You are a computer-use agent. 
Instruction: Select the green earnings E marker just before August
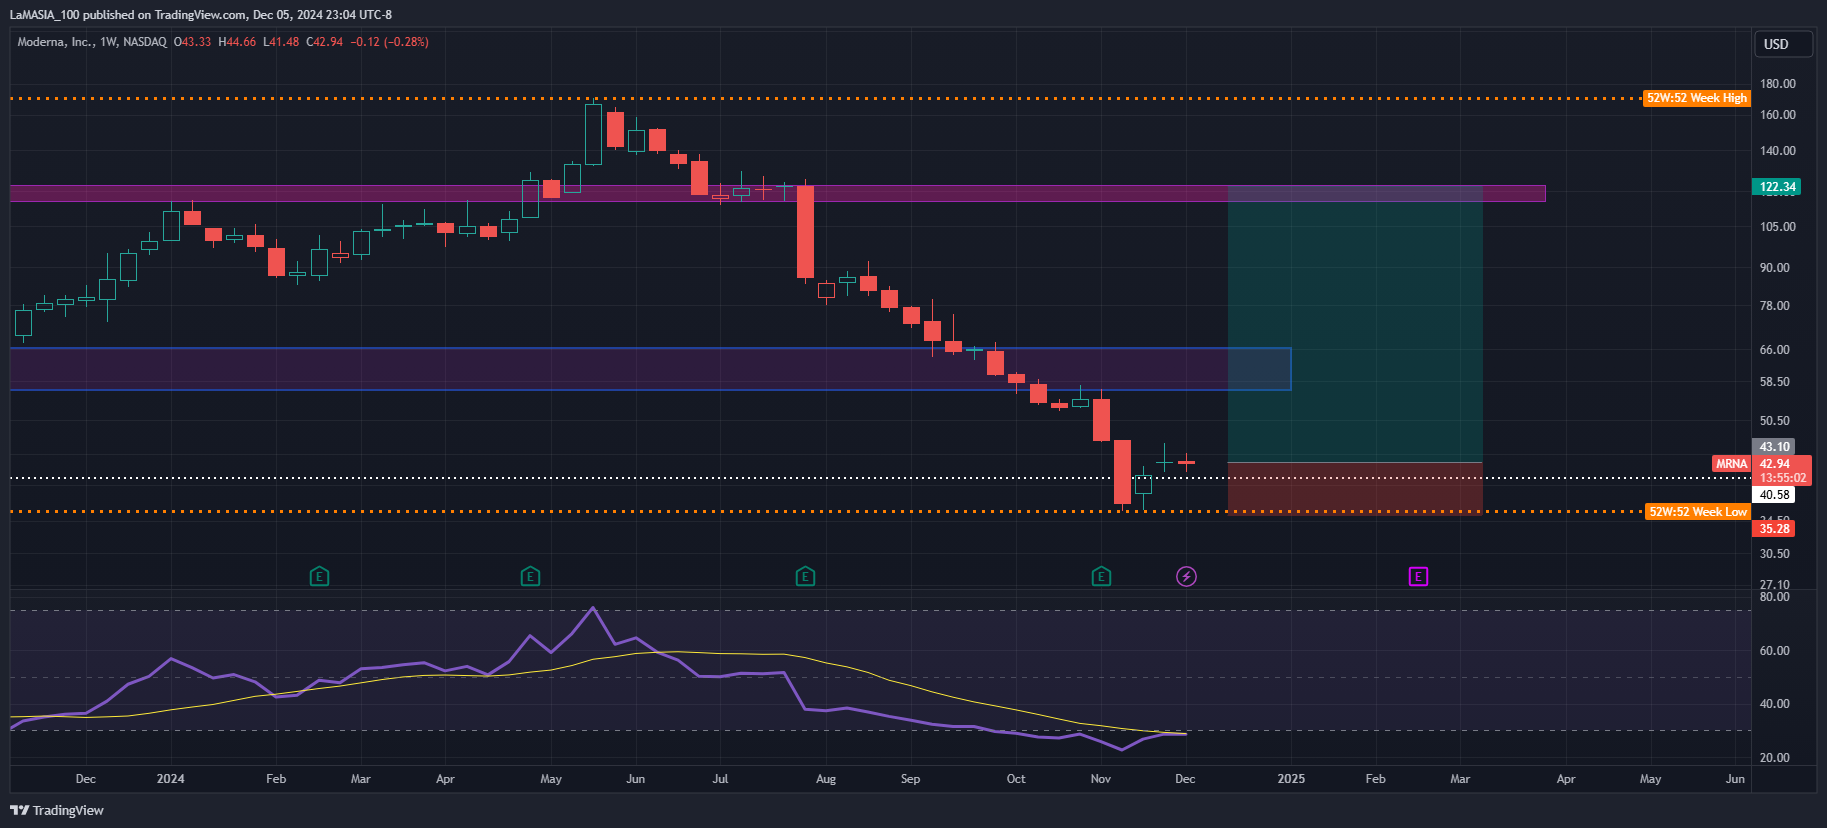point(805,576)
